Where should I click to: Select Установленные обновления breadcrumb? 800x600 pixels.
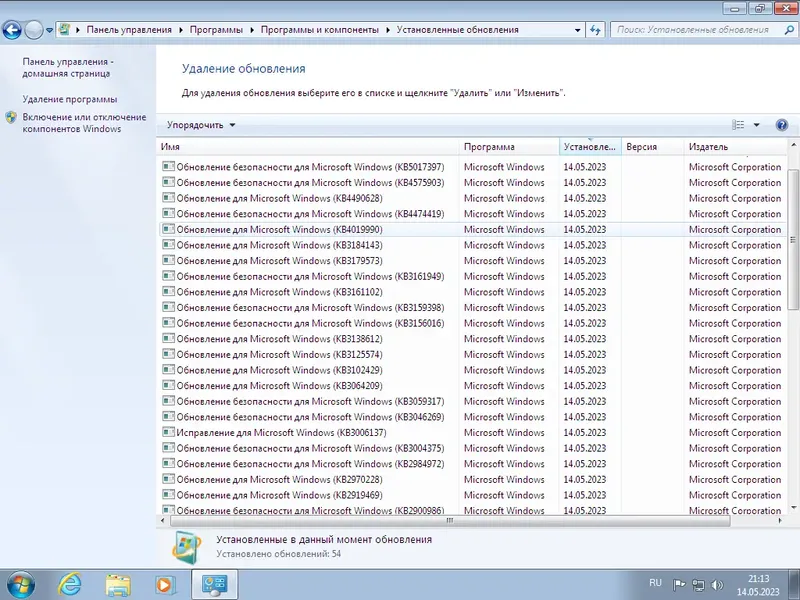tap(458, 30)
